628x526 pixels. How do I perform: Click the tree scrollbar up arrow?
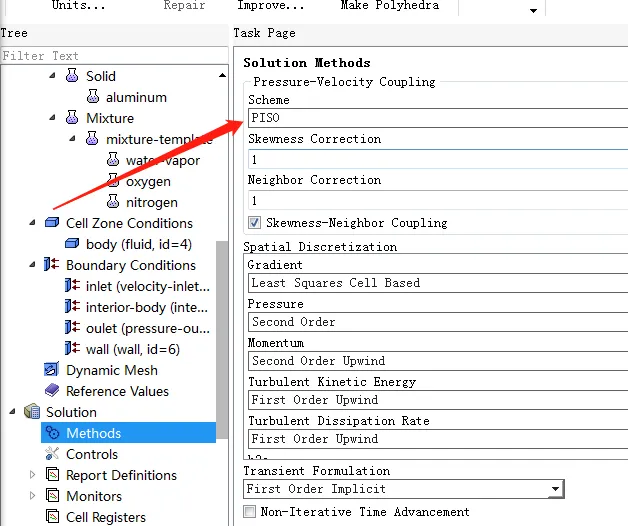[x=222, y=75]
